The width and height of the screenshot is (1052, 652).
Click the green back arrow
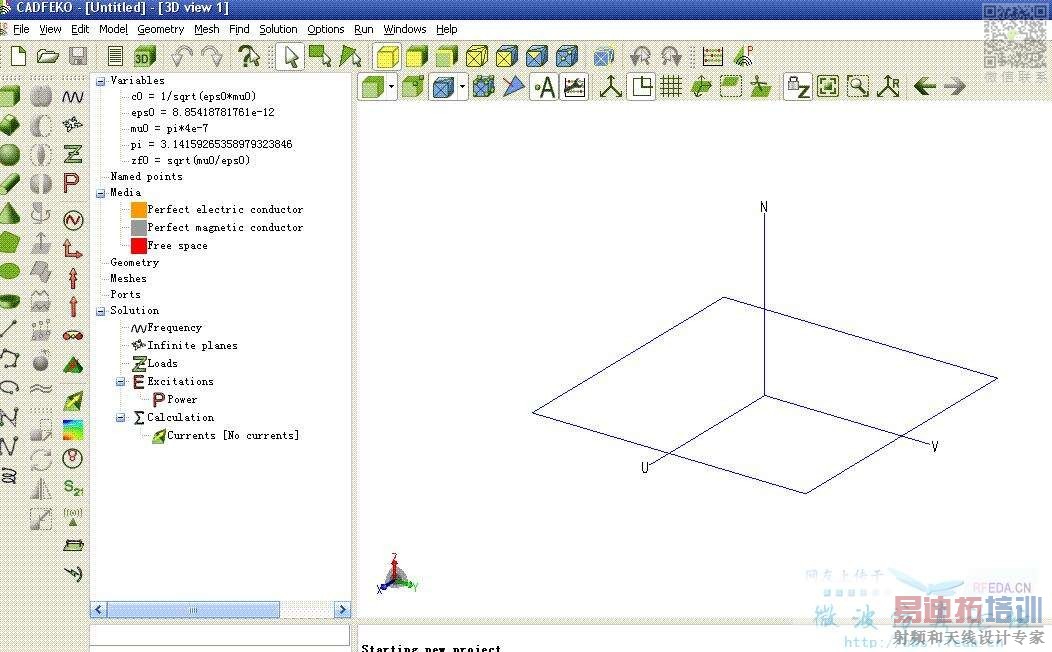[x=925, y=87]
